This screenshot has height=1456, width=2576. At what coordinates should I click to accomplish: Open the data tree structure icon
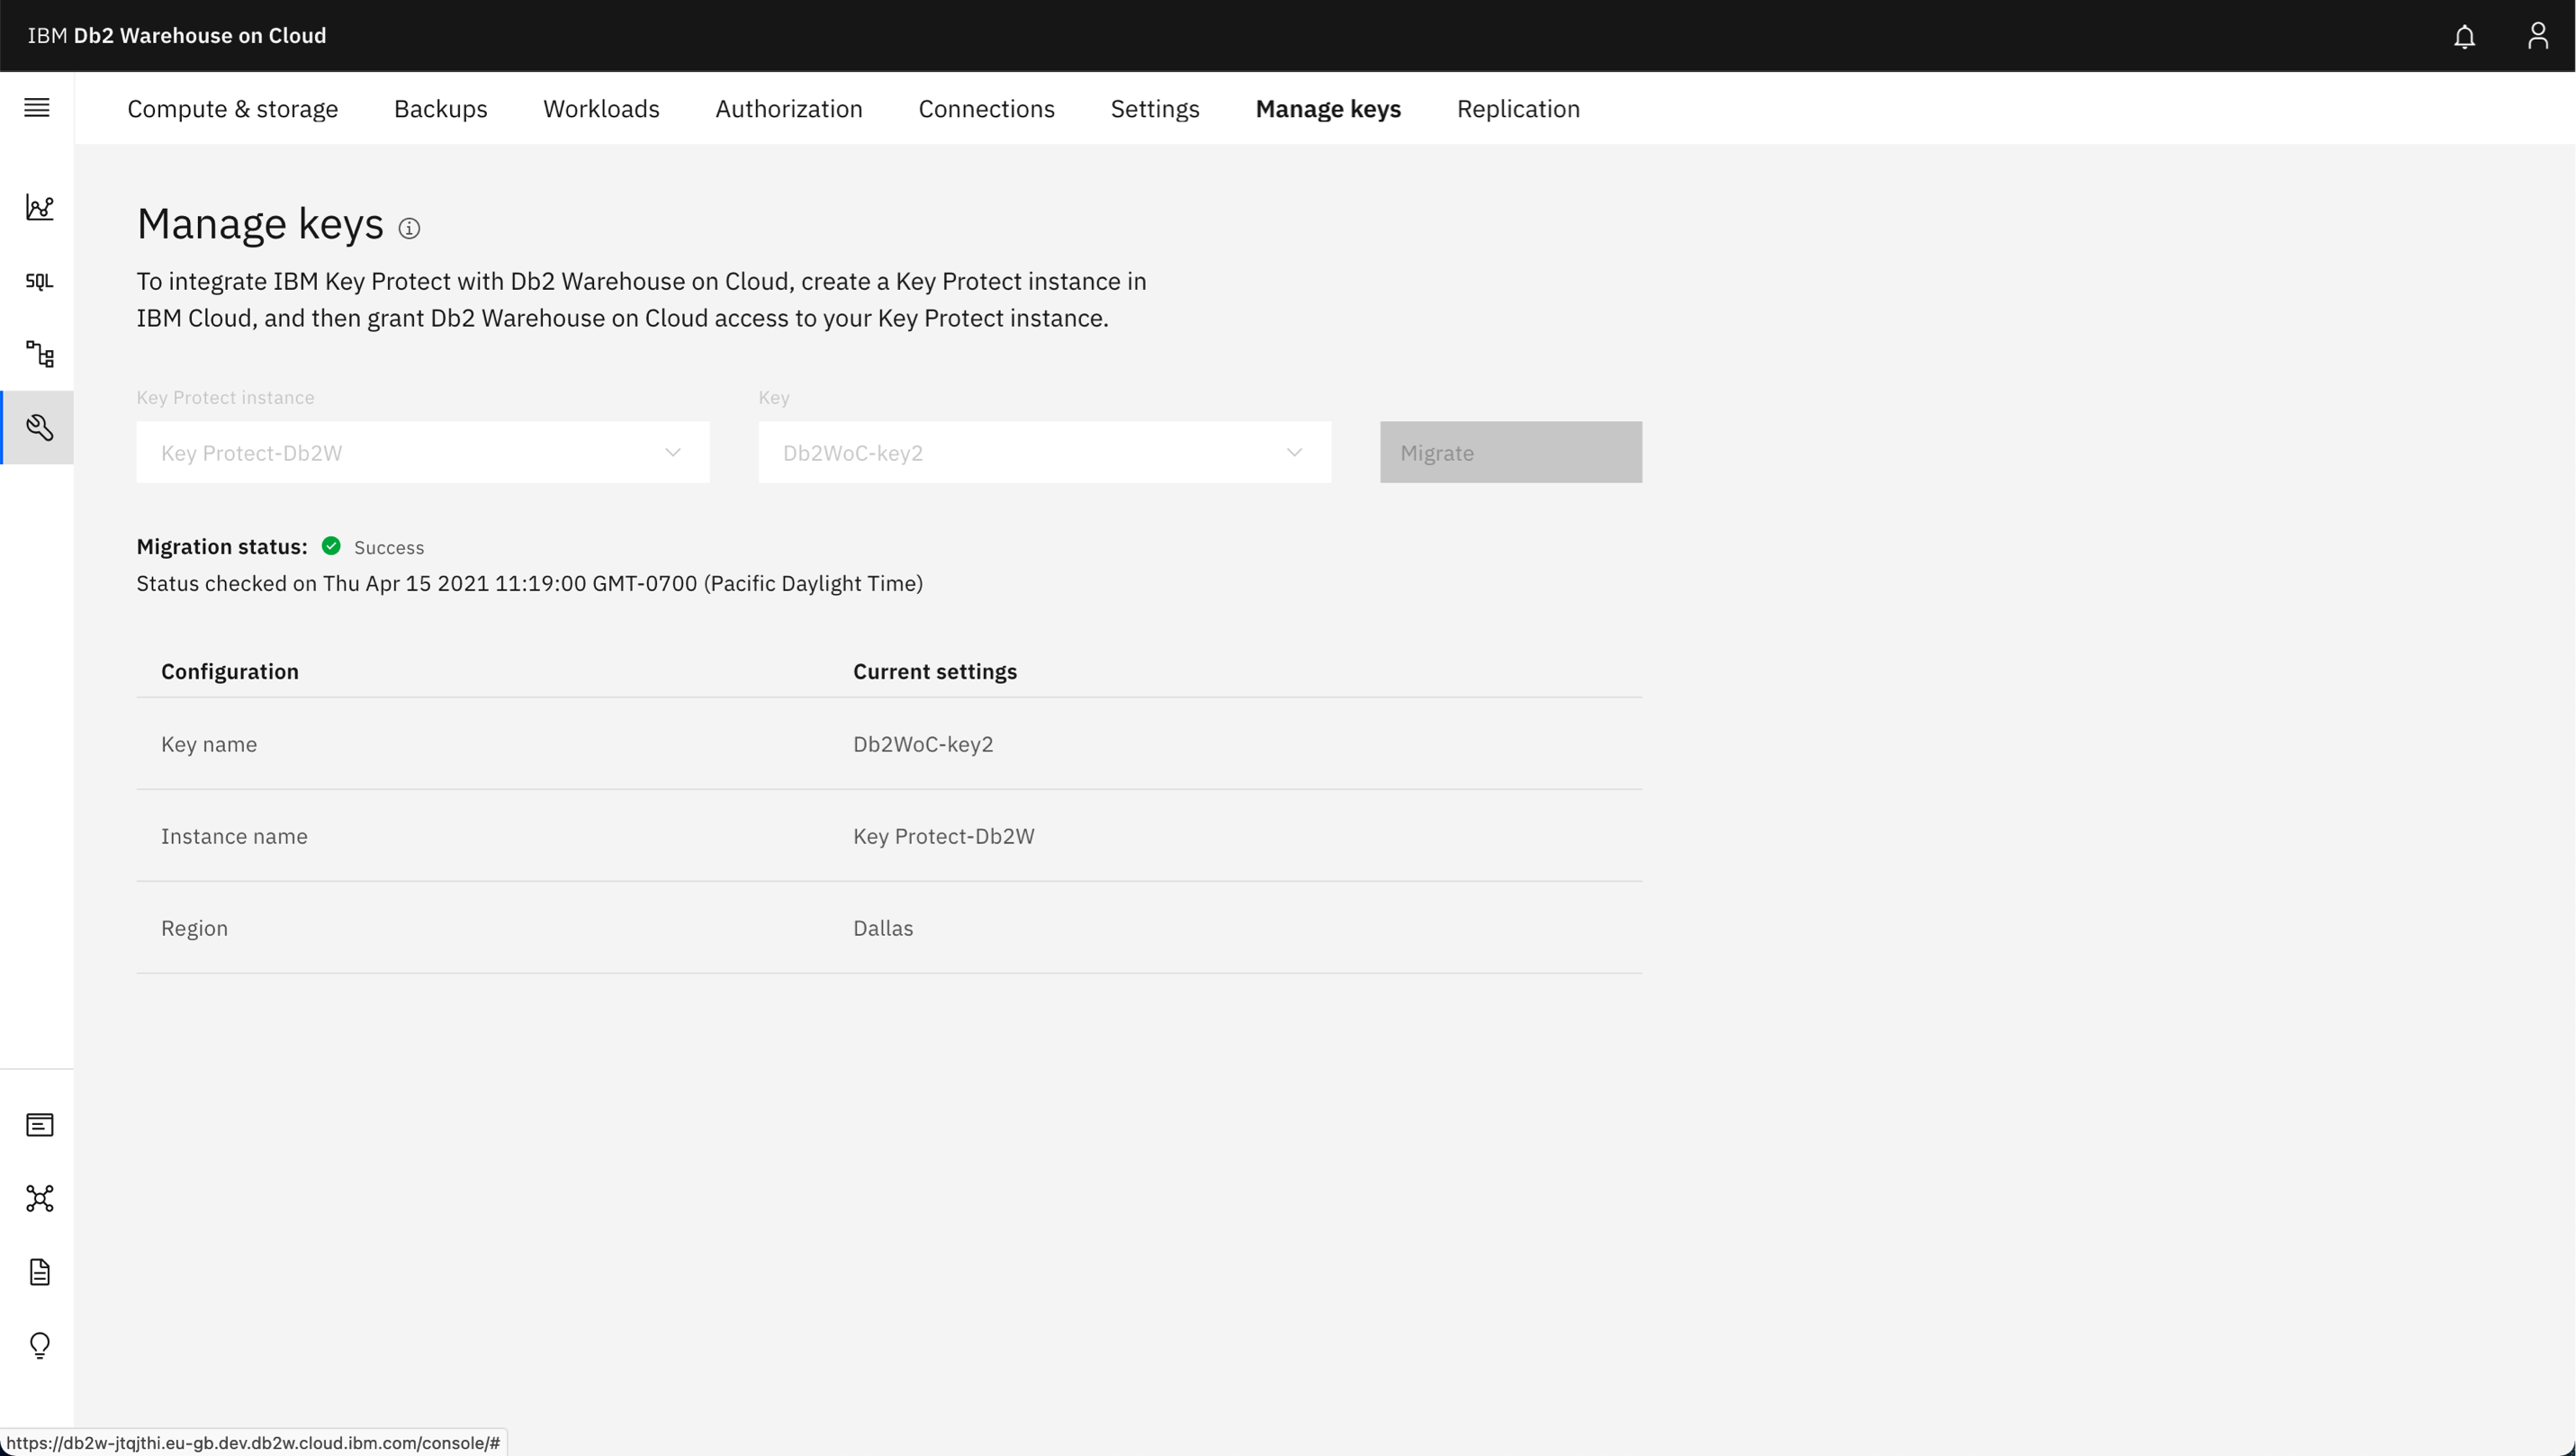tap(39, 354)
